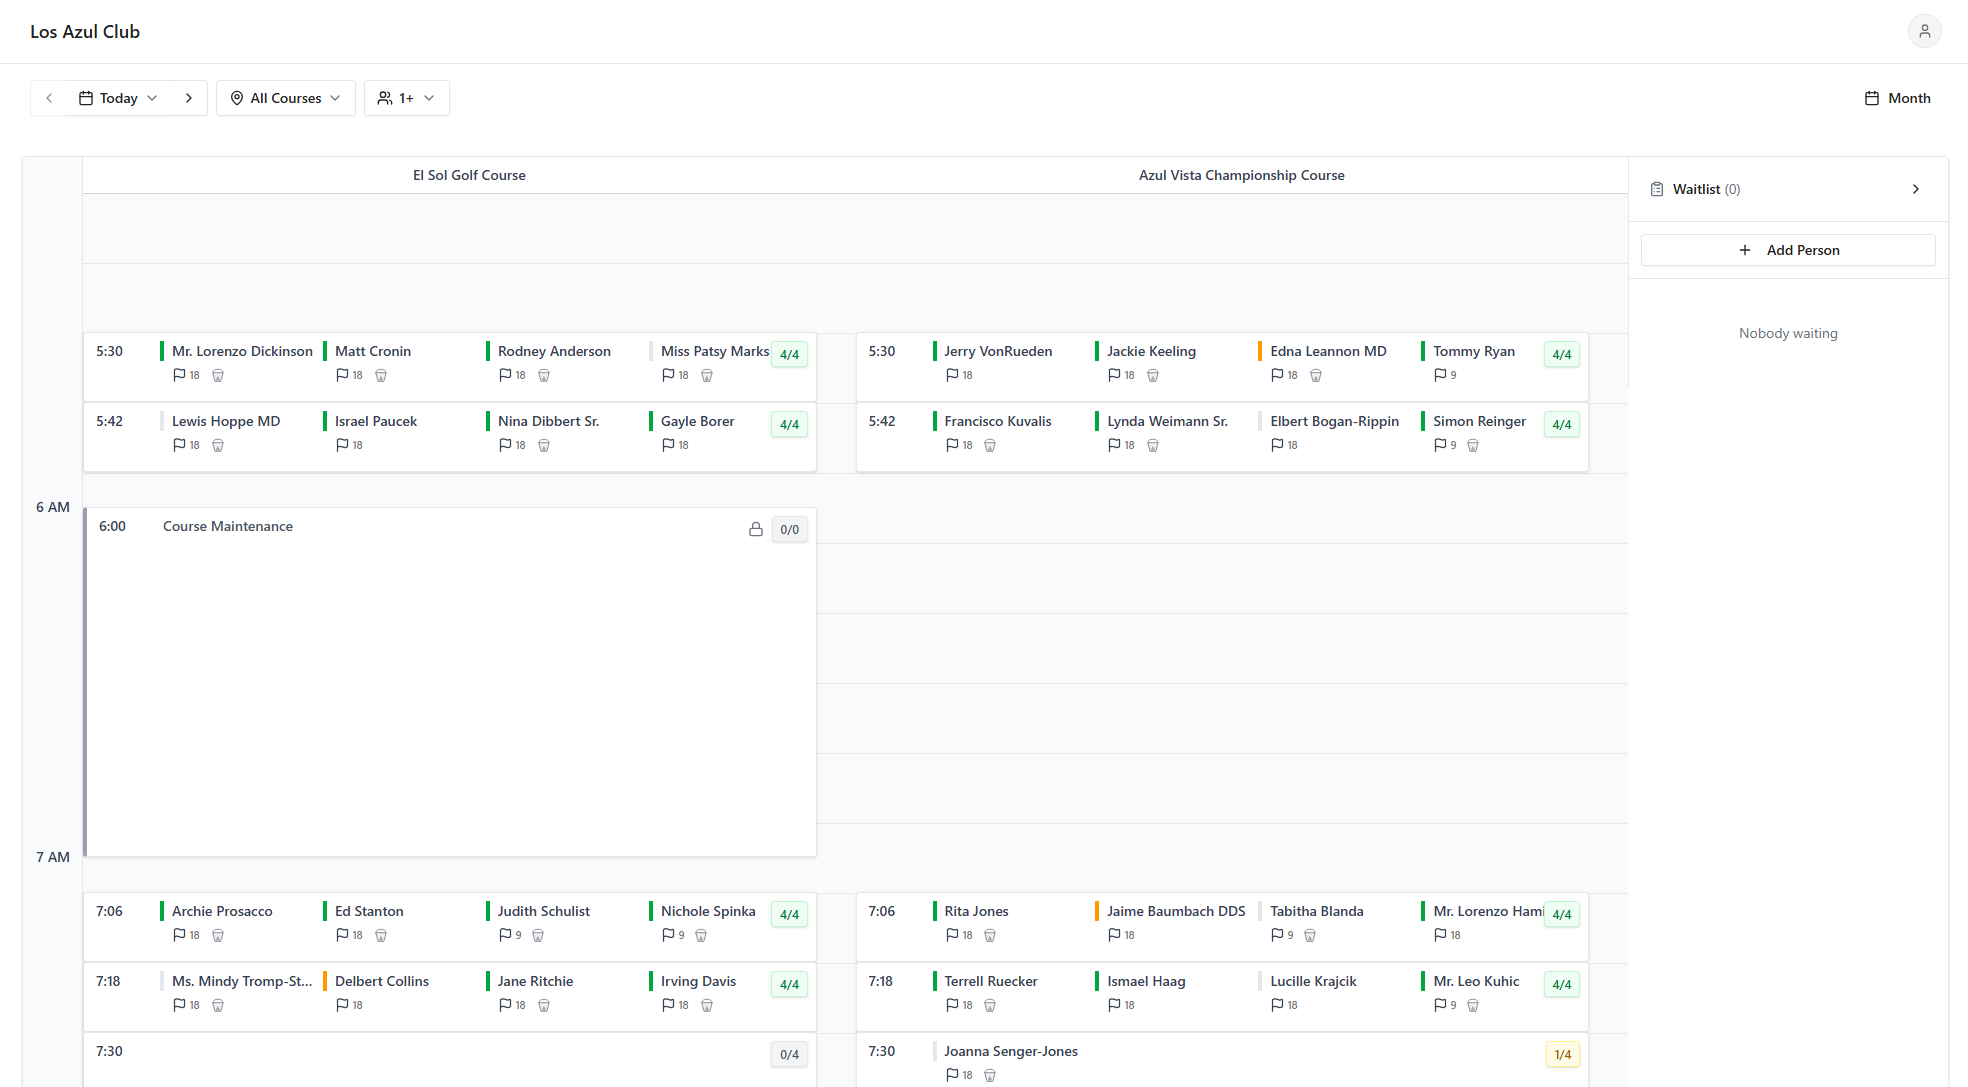Screen dimensions: 1968x1087
Task: Delete Joanna Senger-Jones using the trash icon
Action: tap(990, 1075)
